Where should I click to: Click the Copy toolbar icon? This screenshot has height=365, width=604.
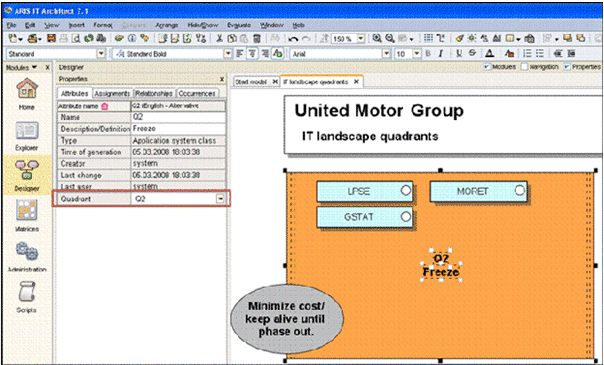(232, 39)
